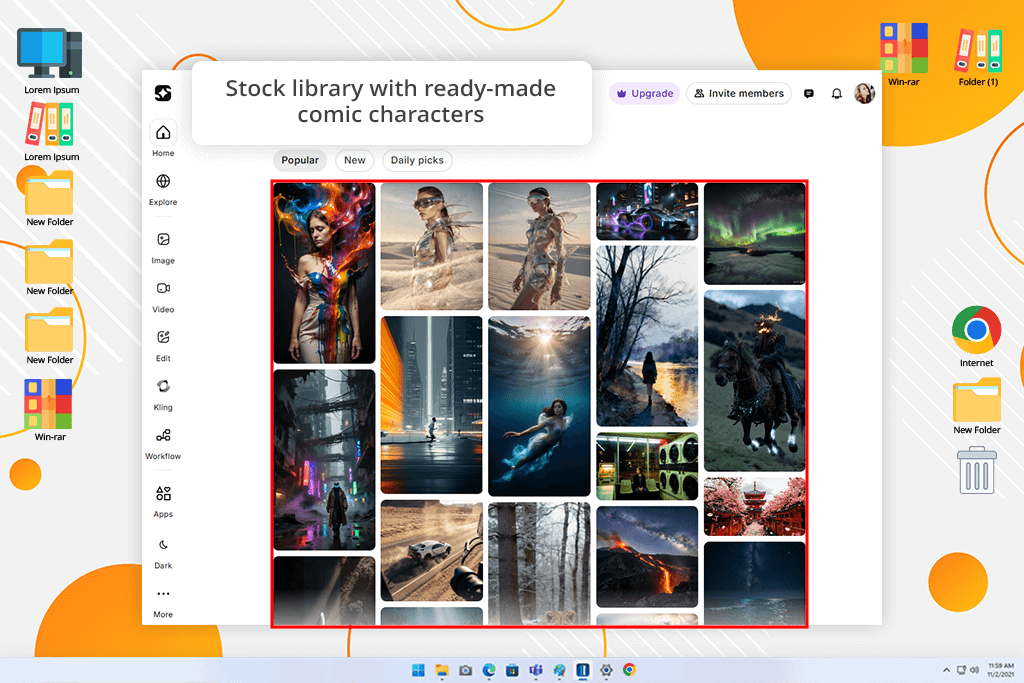Viewport: 1024px width, 683px height.
Task: Open the green aurora borealis image
Action: coord(754,233)
